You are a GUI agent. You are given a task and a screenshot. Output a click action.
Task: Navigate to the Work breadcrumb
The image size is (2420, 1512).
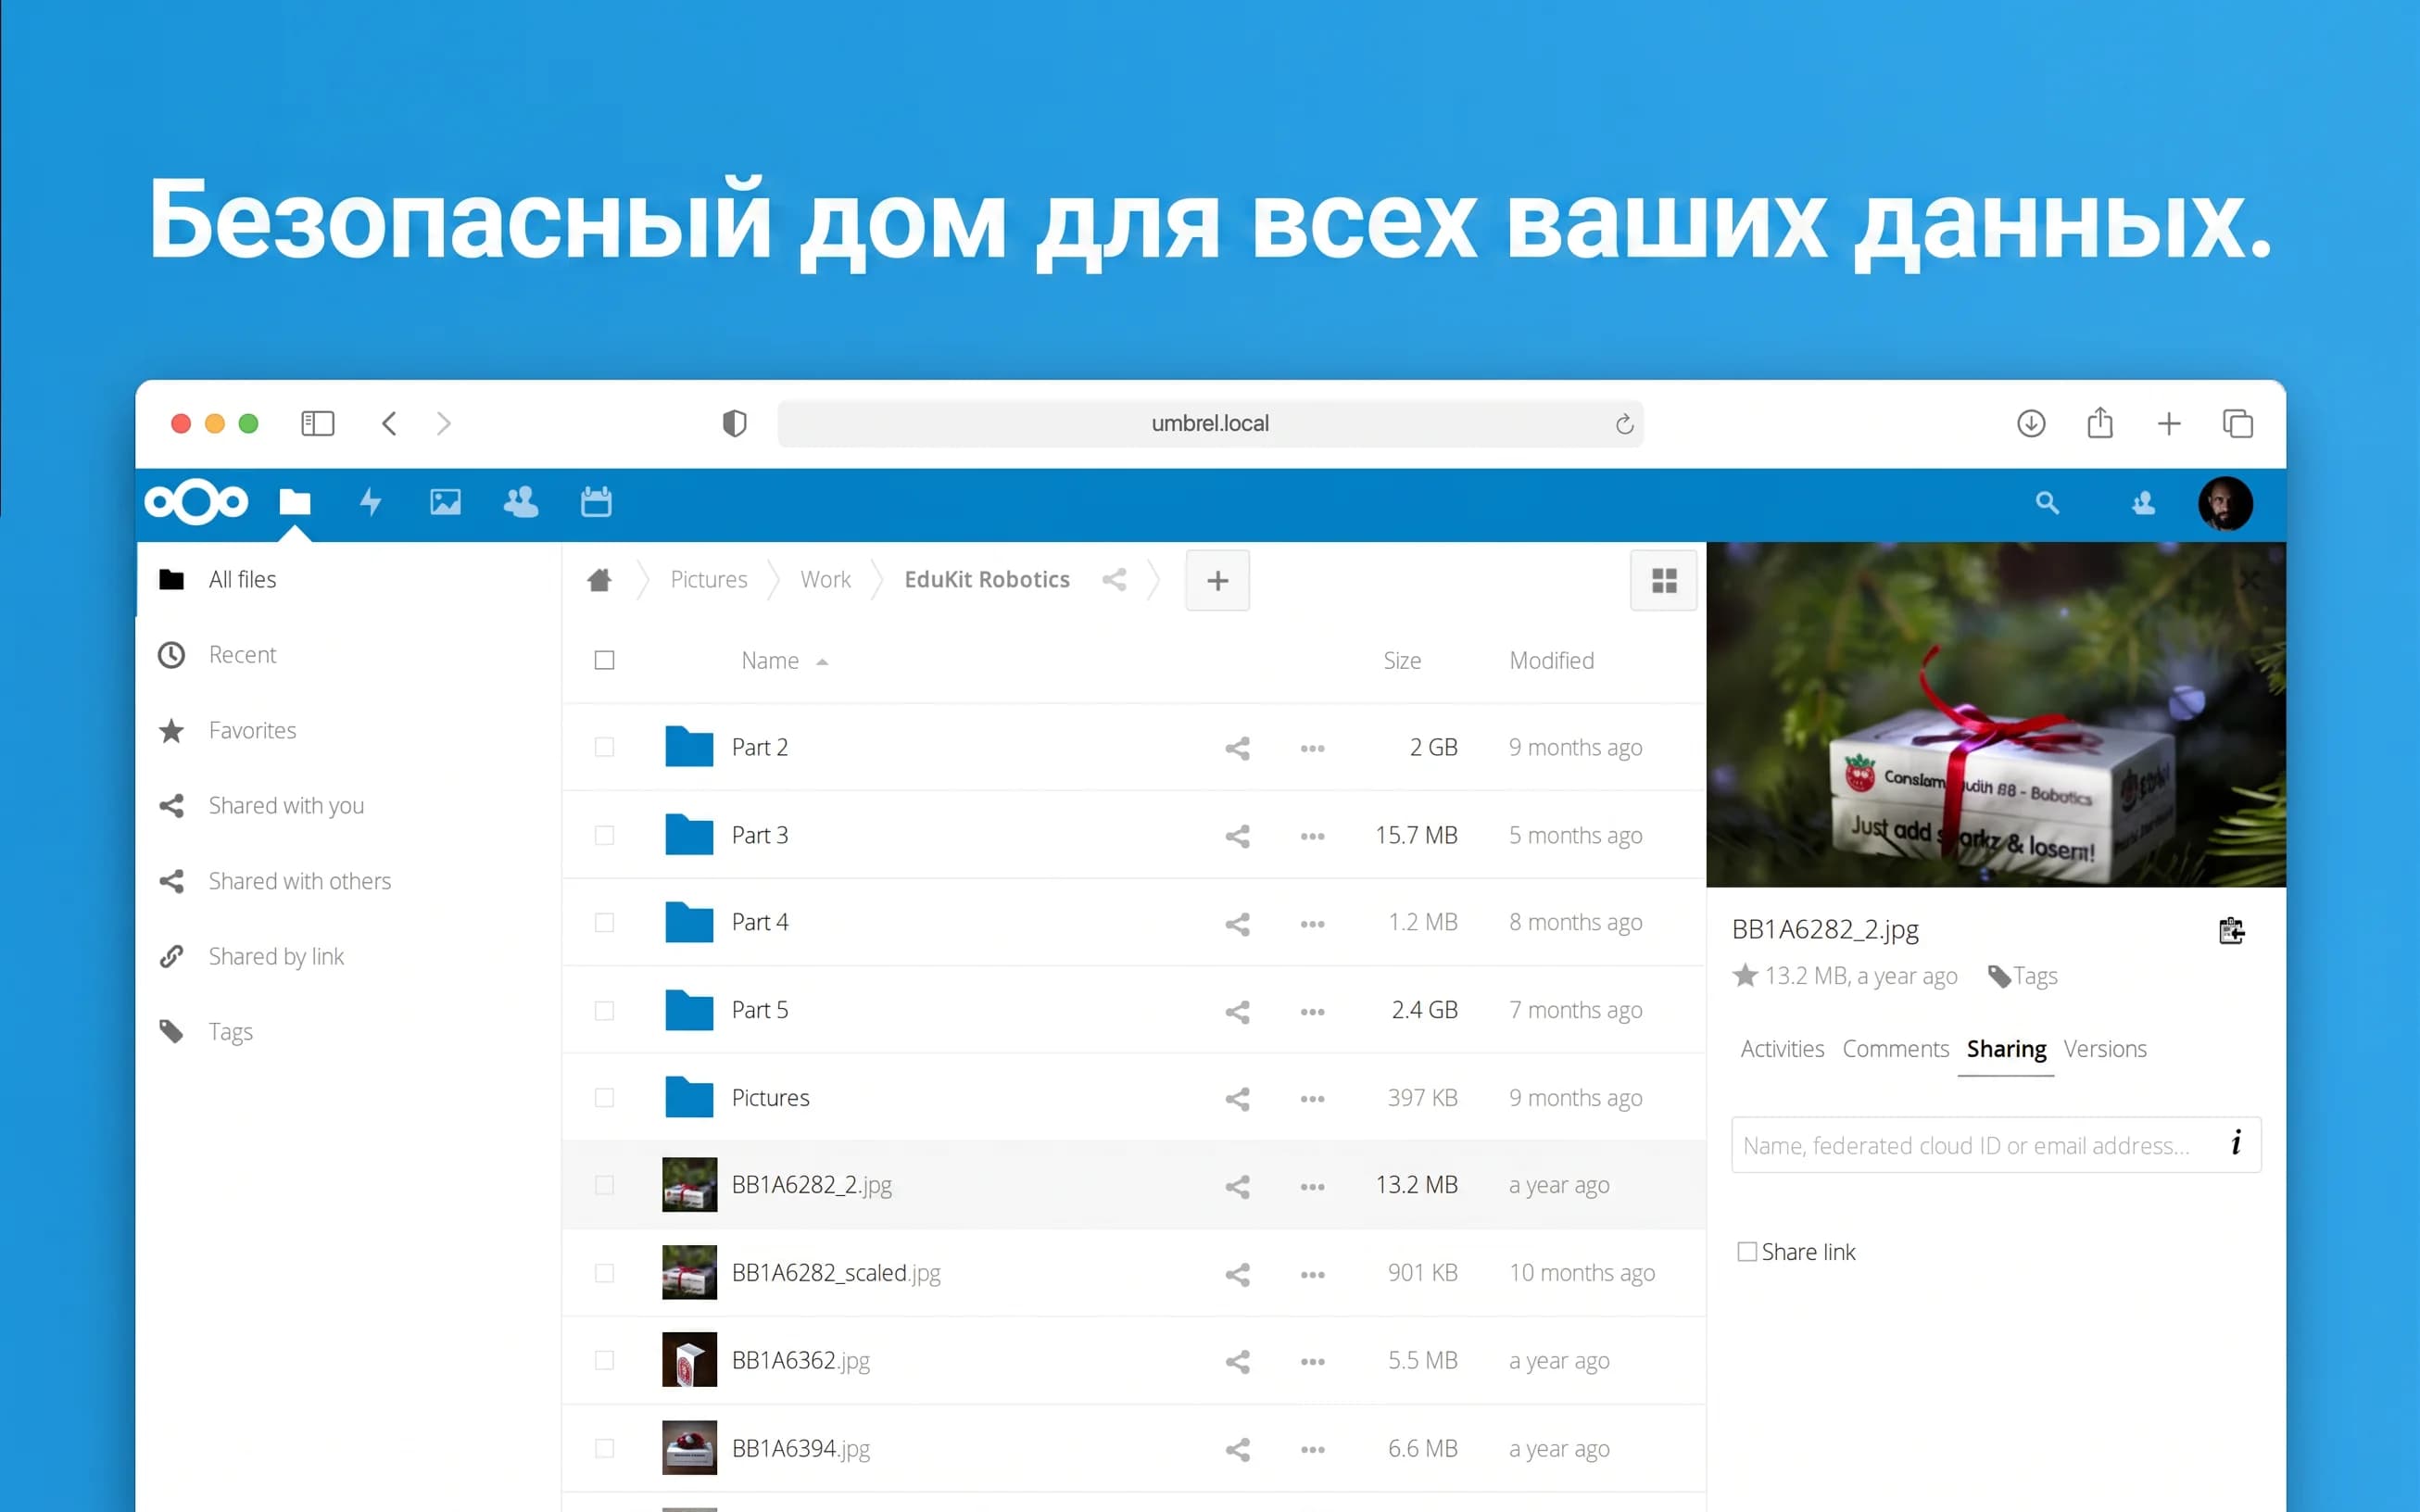825,579
